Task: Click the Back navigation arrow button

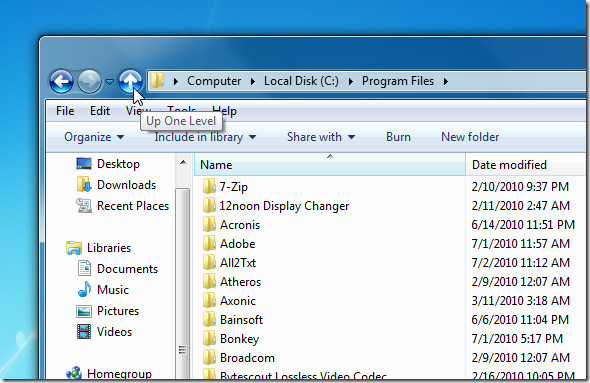Action: pos(61,81)
